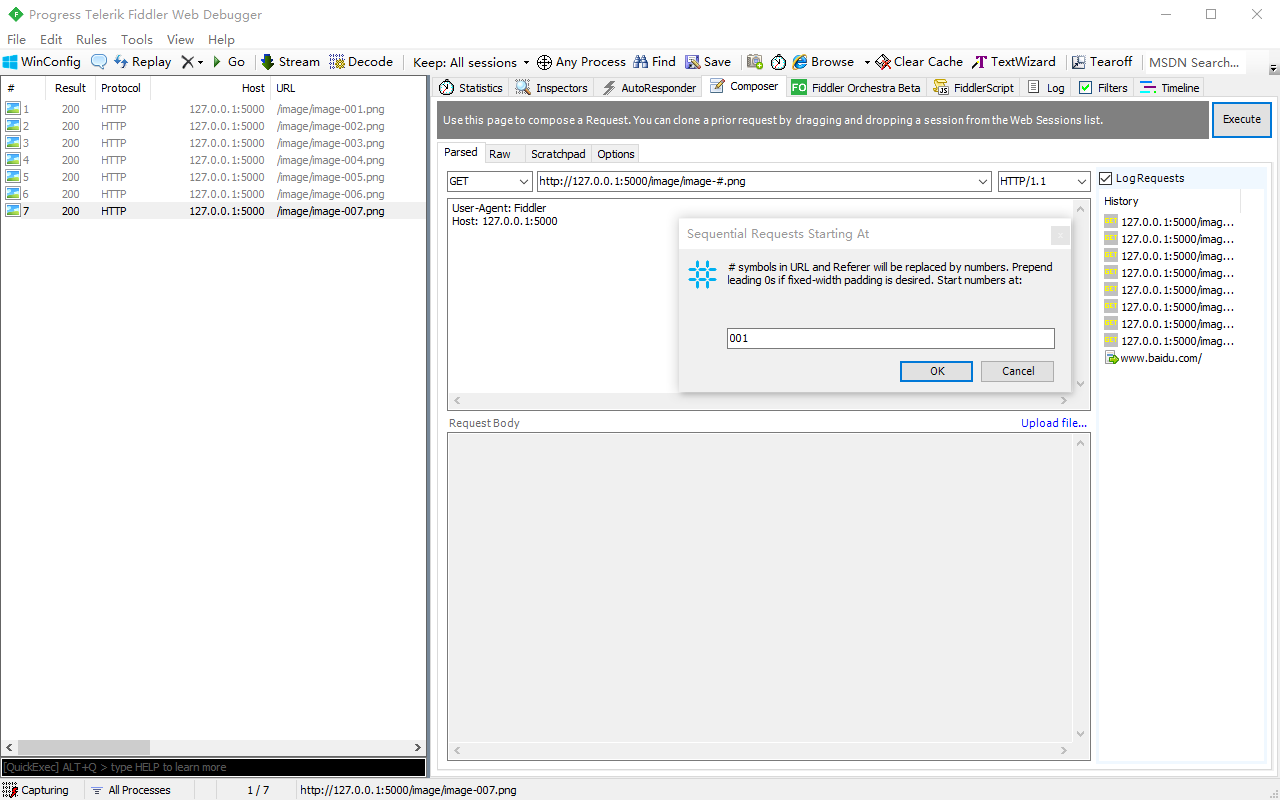Click All Processes status bar filter
This screenshot has width=1280, height=800.
click(x=131, y=790)
